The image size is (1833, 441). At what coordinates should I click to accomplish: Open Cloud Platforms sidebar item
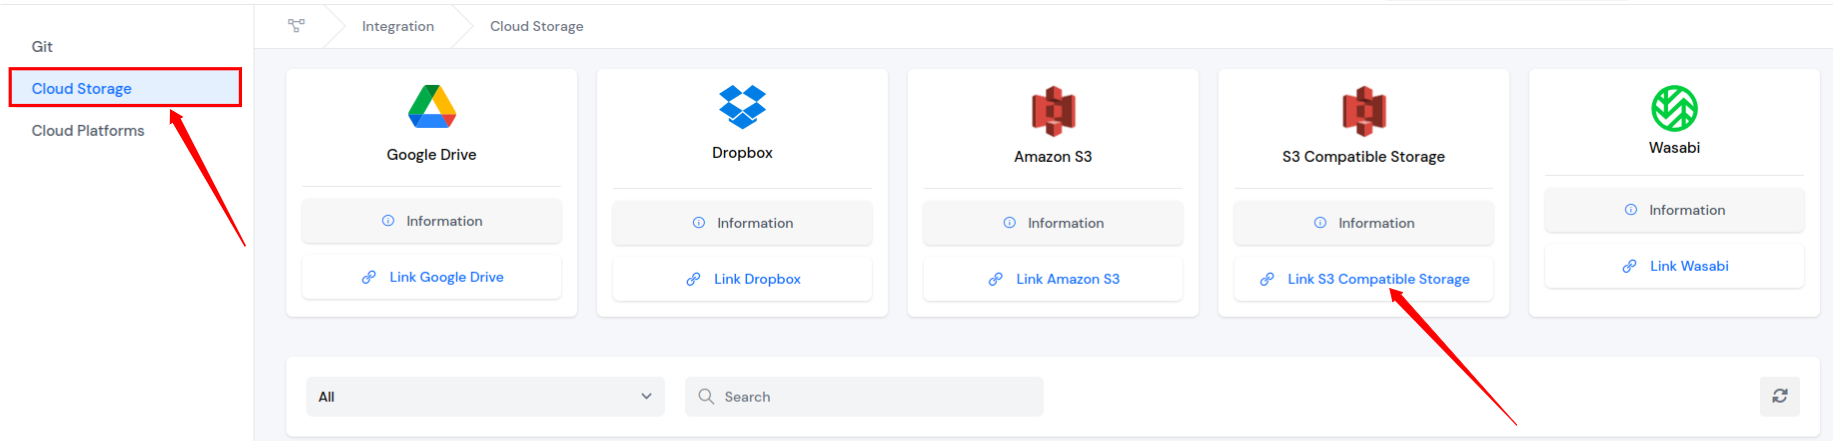point(88,131)
